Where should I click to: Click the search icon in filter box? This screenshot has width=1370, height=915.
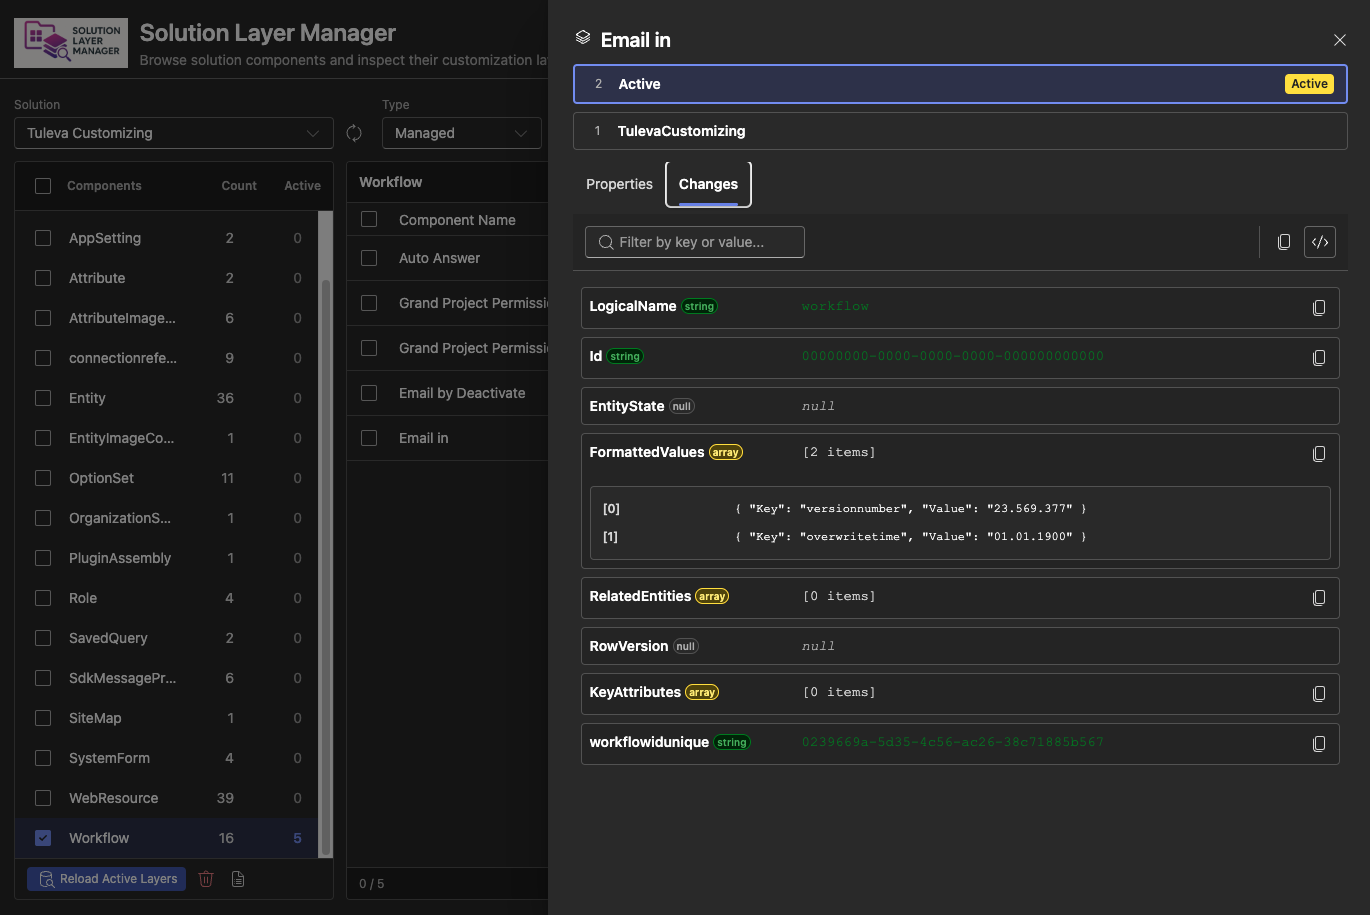coord(606,242)
